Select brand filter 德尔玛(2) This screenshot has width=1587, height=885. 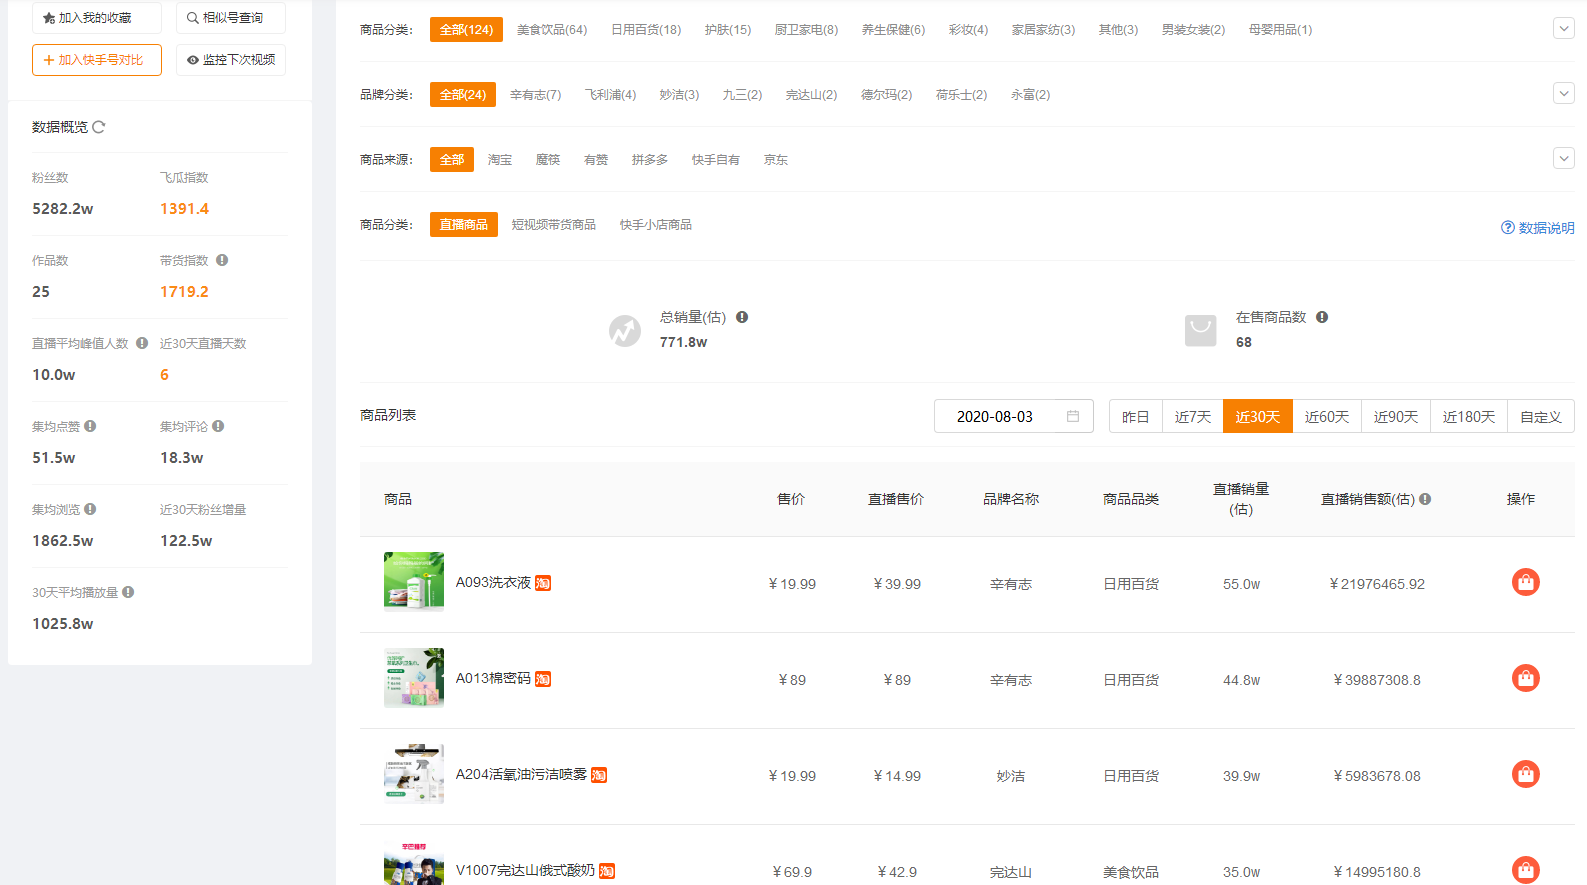[886, 95]
